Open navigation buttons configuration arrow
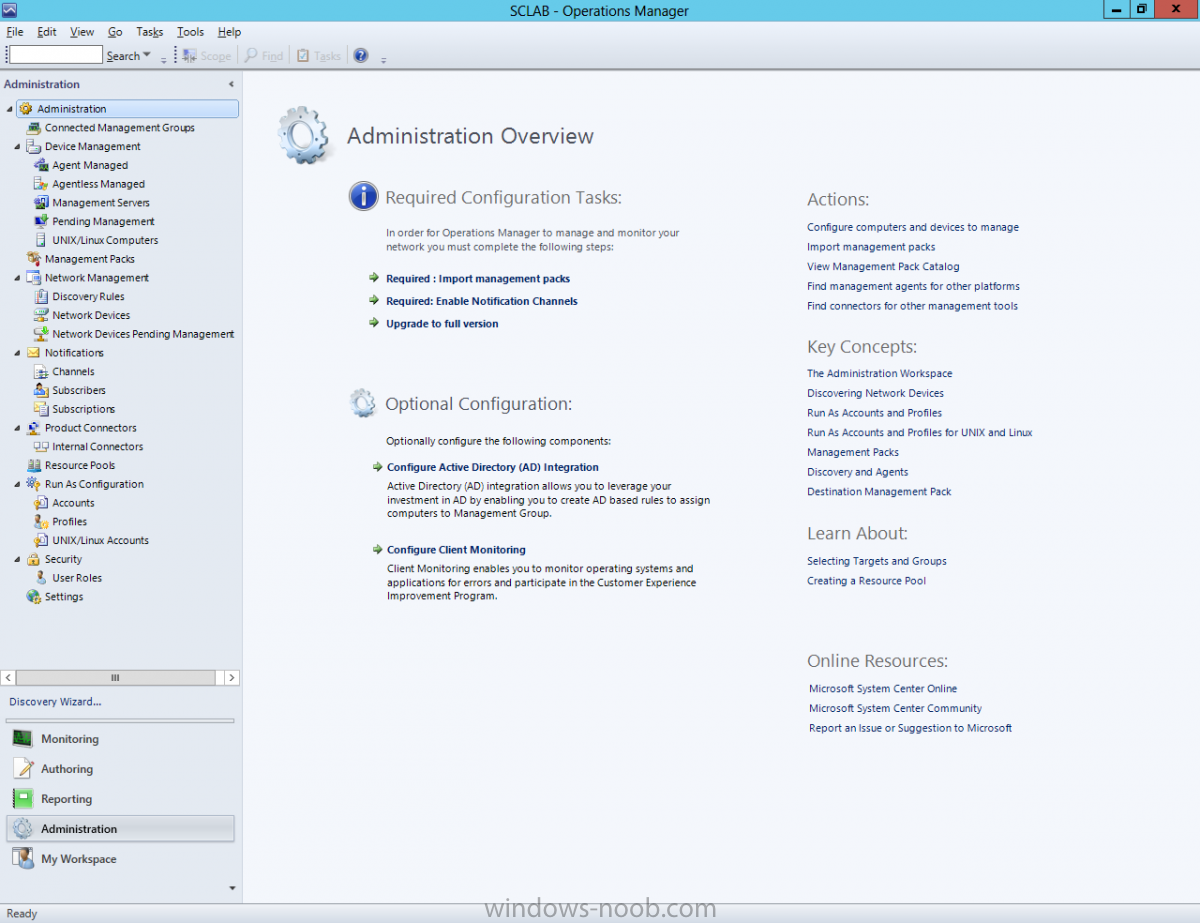1200x923 pixels. click(x=232, y=888)
